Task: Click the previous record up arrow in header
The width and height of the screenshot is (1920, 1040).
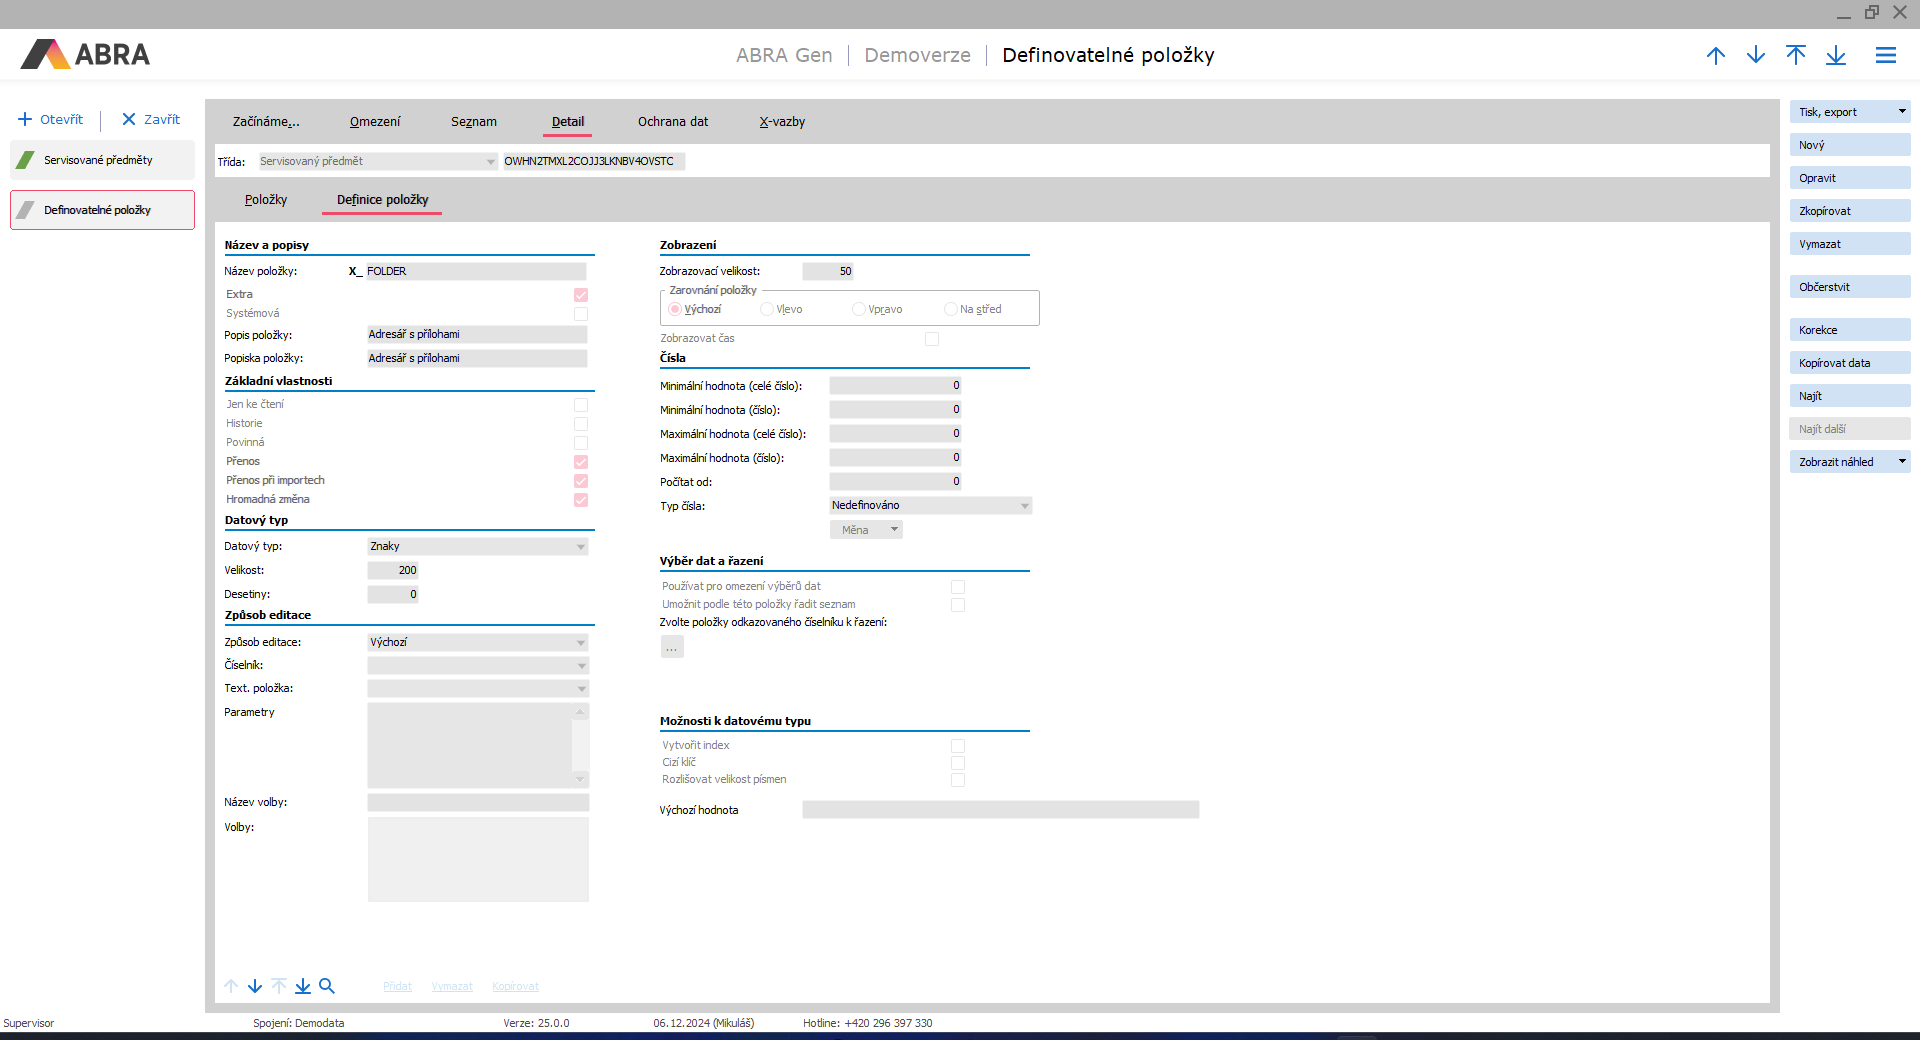Action: click(x=1716, y=56)
